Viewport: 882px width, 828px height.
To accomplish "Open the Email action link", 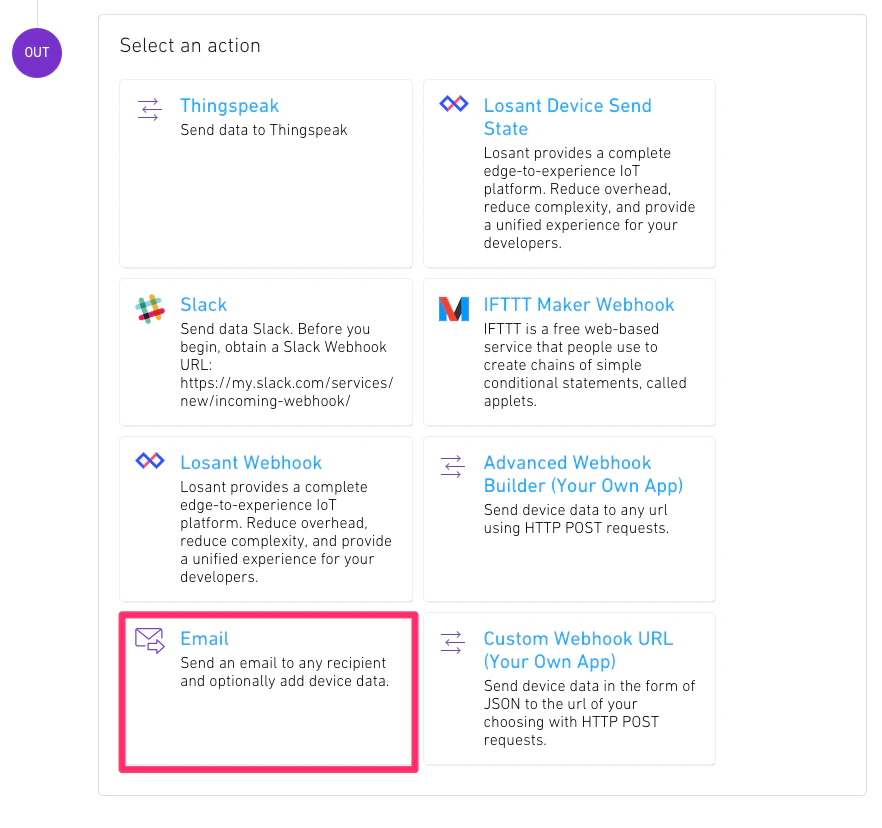I will click(x=204, y=638).
